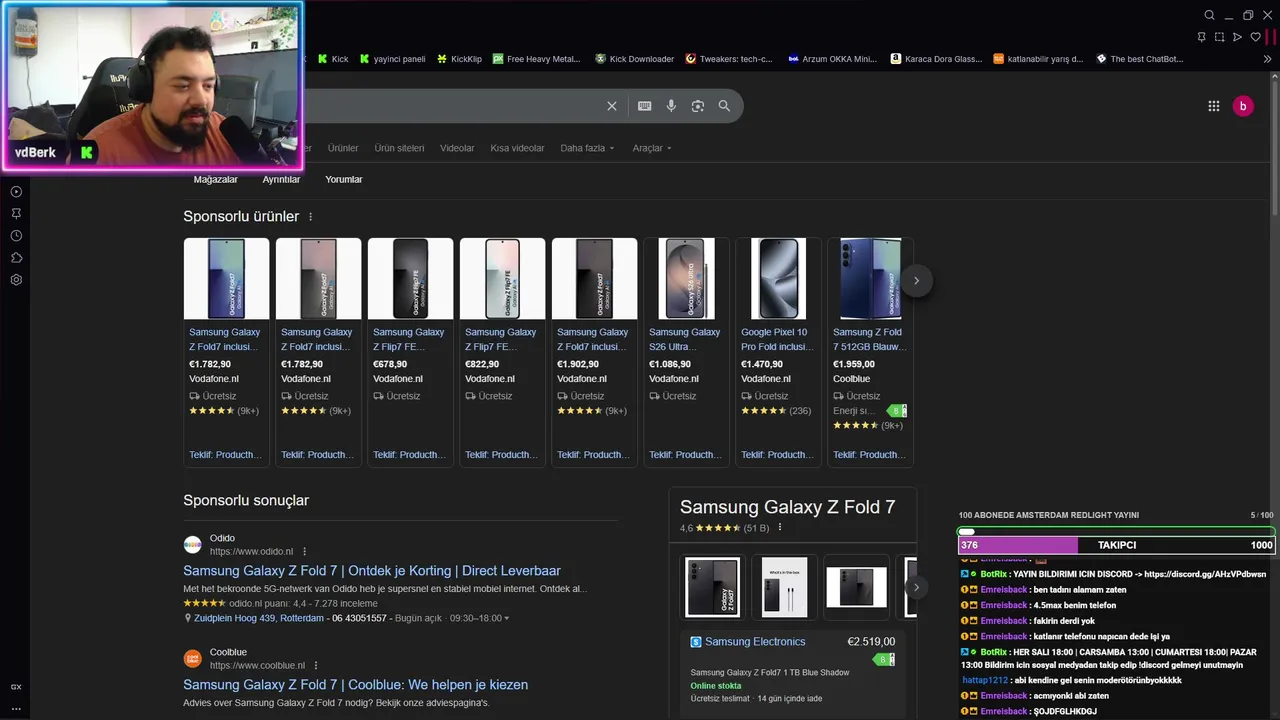
Task: Click the €2.519,00 price in the panel
Action: (871, 642)
